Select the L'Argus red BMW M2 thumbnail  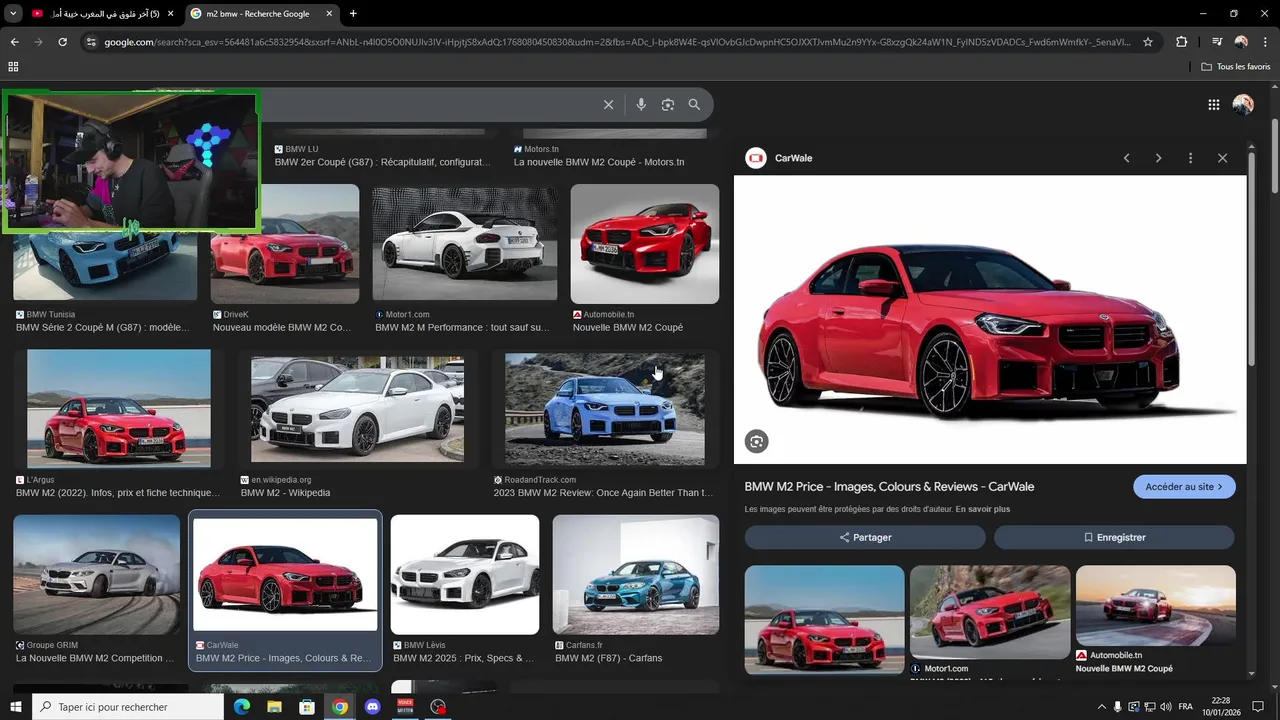[119, 408]
